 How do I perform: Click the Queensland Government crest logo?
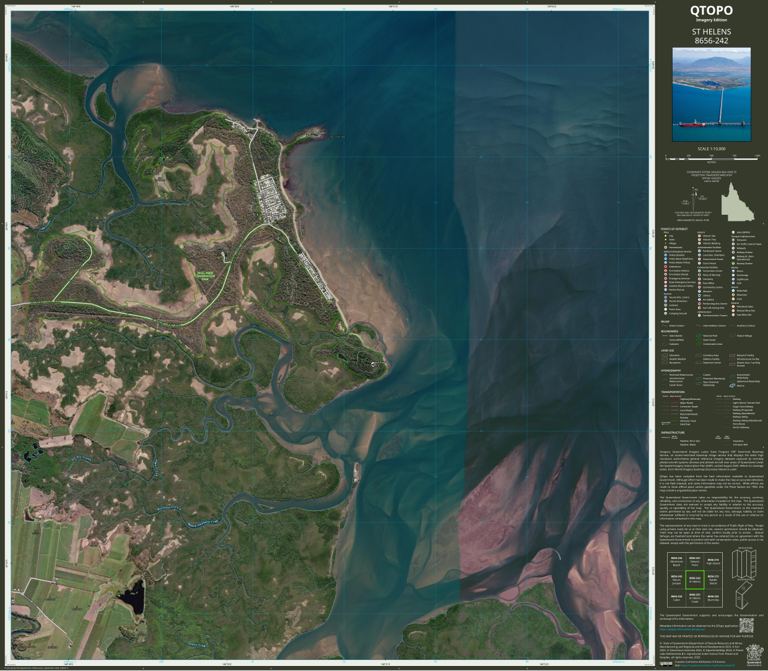[755, 655]
